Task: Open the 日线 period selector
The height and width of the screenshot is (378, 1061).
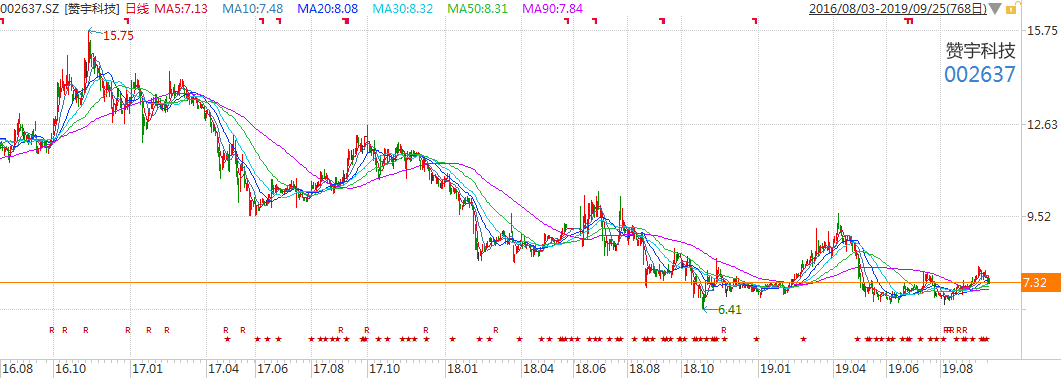Action: pyautogui.click(x=137, y=9)
